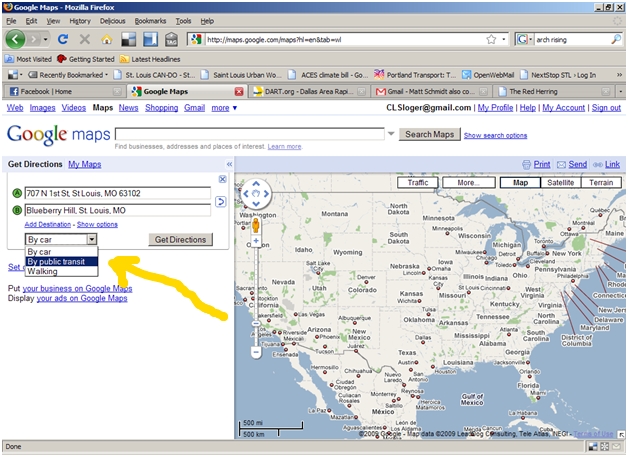The height and width of the screenshot is (457, 628).
Task: Open the My Maps link
Action: 84,164
